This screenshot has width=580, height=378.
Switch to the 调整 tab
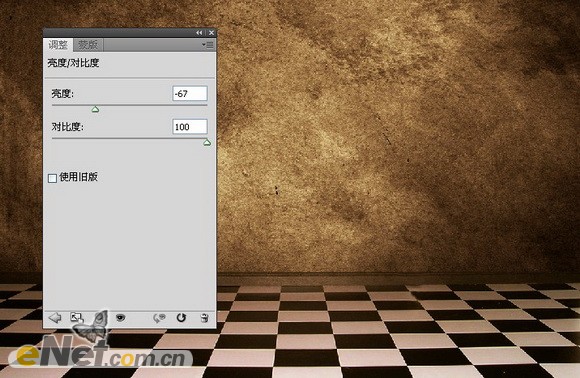point(58,45)
